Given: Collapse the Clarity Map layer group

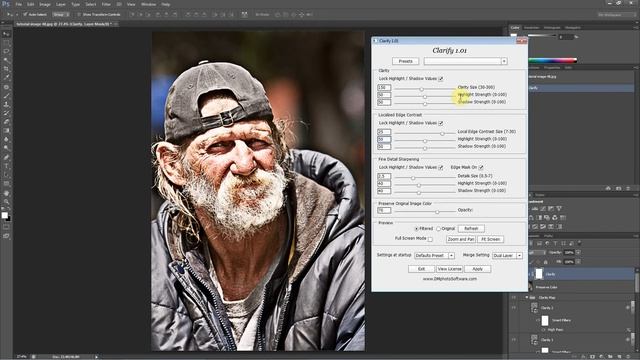Looking at the screenshot, I should (527, 298).
